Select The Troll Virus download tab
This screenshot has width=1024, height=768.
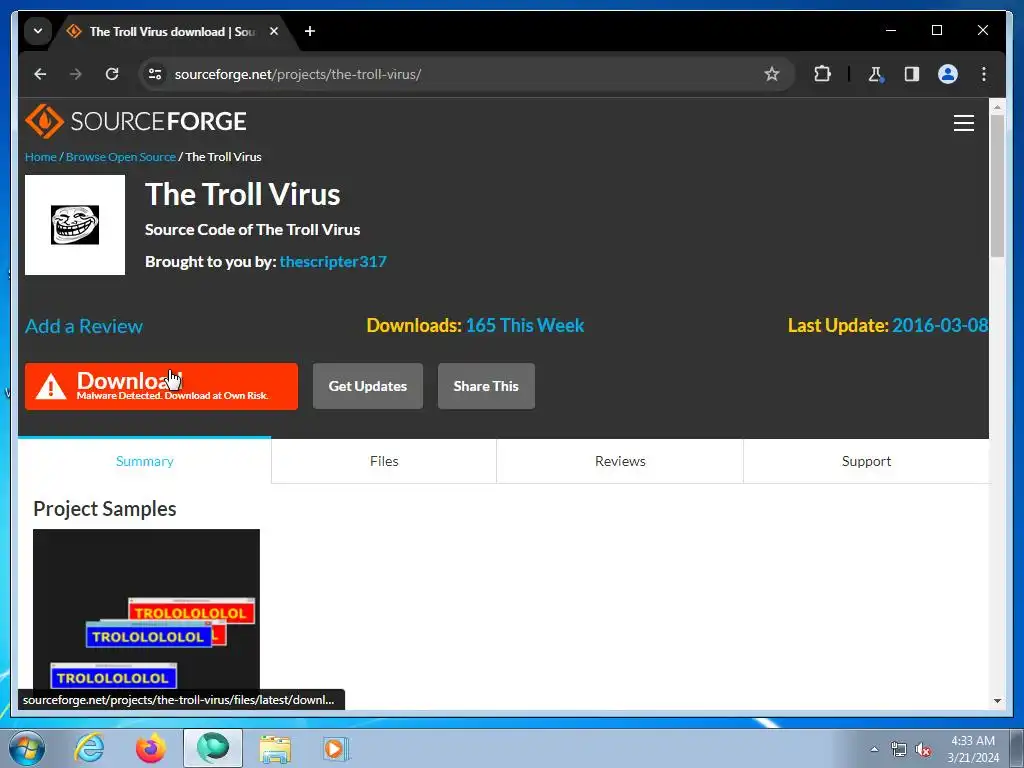pos(171,31)
